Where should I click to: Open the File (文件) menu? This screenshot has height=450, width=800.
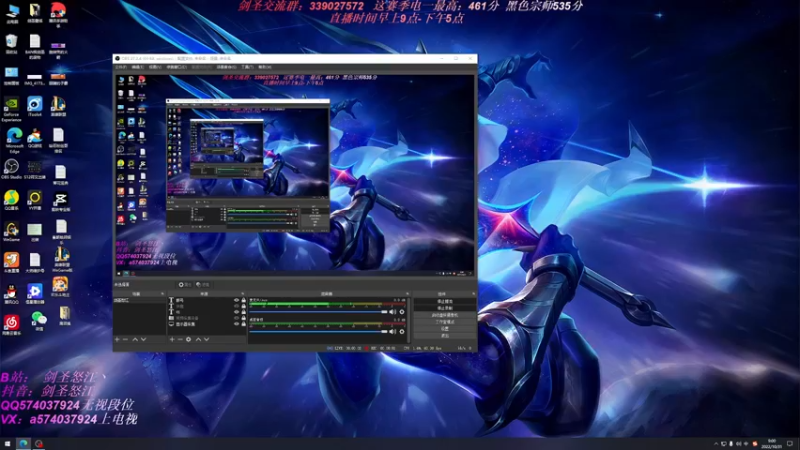tap(121, 67)
